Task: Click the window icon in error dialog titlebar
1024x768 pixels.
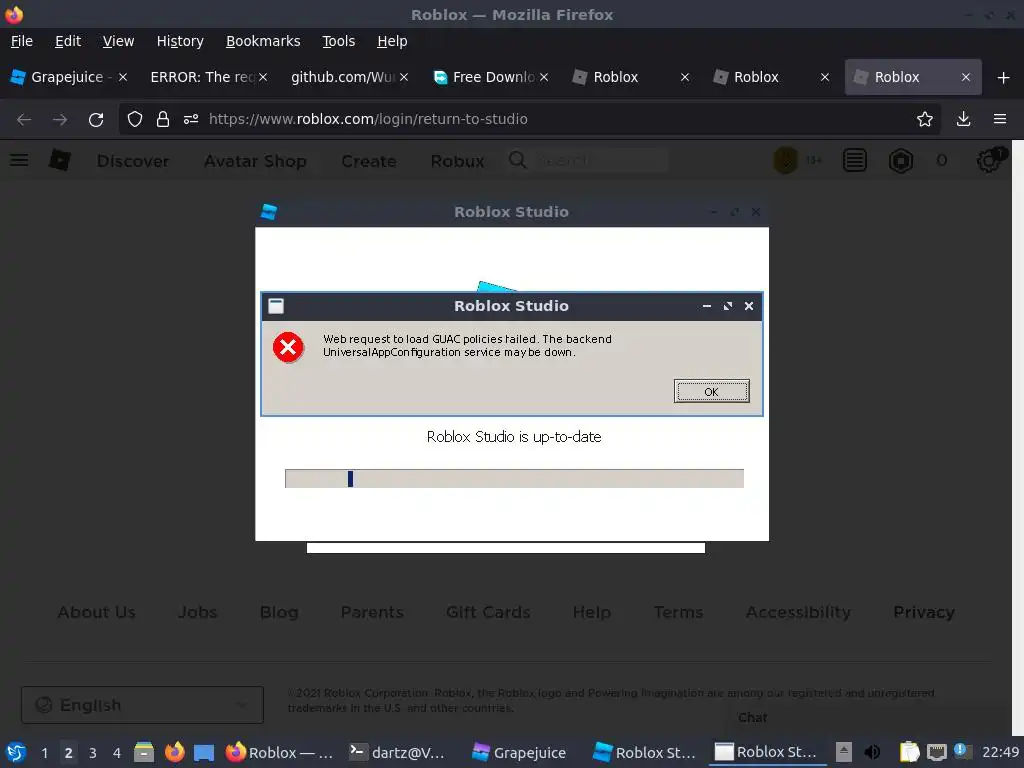Action: [x=276, y=306]
